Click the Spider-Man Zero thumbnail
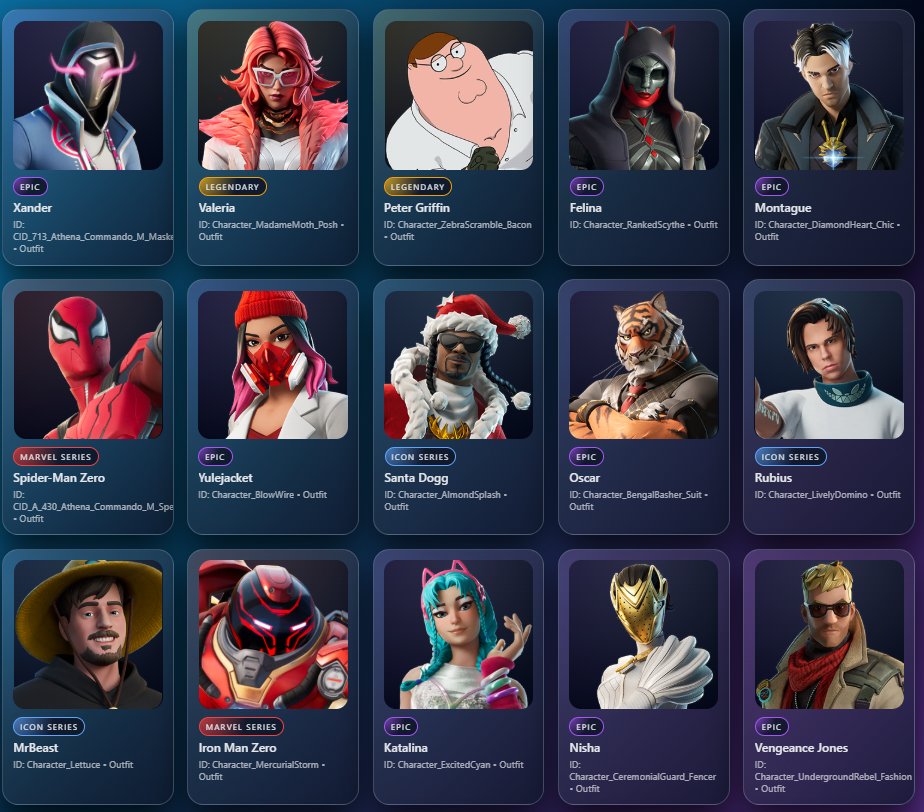This screenshot has height=812, width=924. [x=88, y=365]
